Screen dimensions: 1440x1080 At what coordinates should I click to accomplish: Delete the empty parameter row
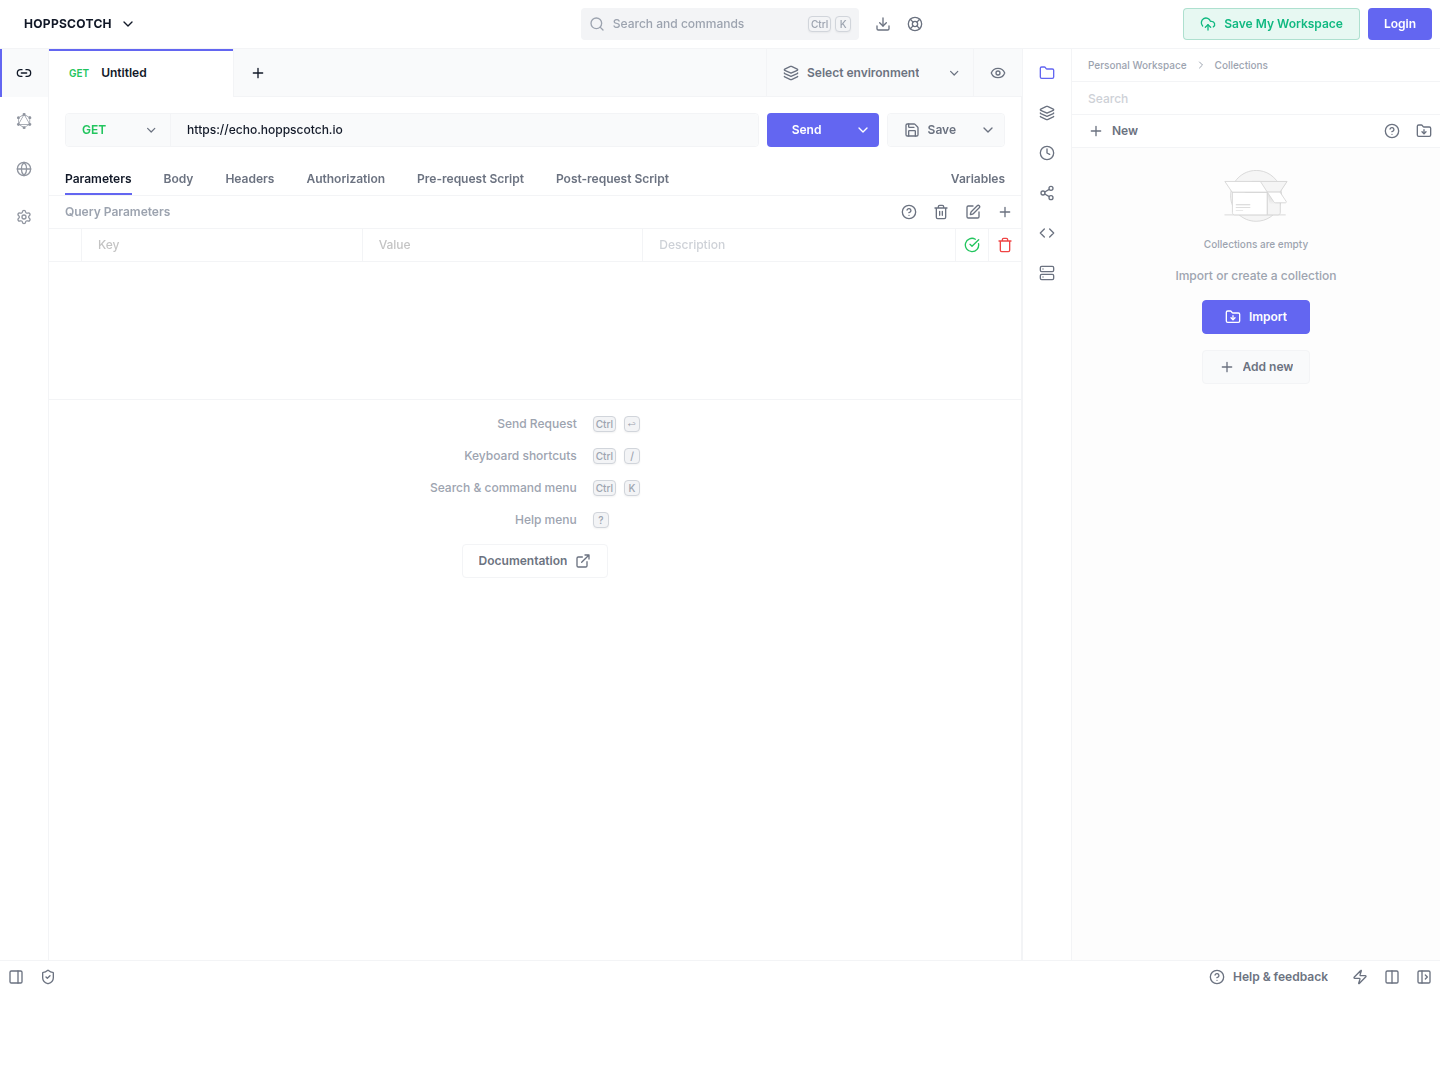point(1005,245)
